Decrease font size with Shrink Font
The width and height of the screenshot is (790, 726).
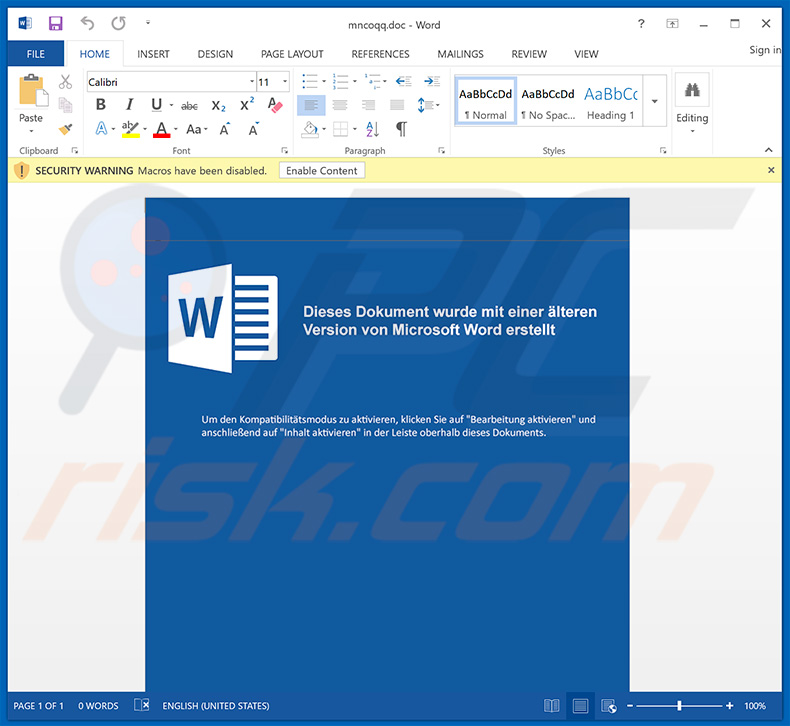coord(253,129)
